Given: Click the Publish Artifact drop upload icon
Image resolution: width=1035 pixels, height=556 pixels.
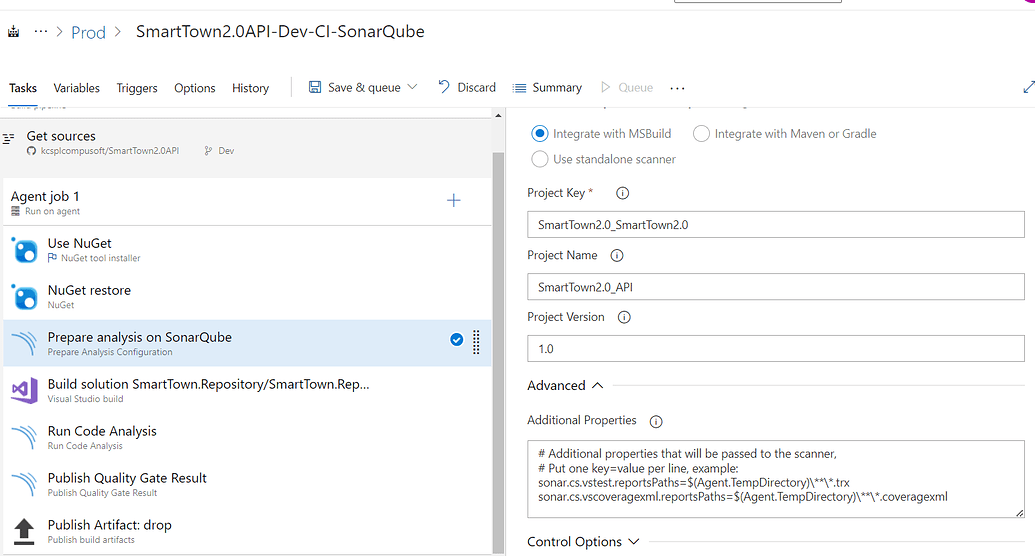Looking at the screenshot, I should (x=25, y=531).
